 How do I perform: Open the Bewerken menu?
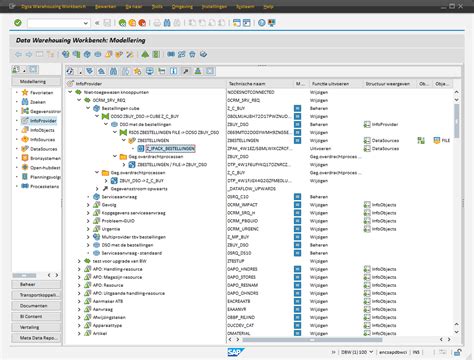click(105, 6)
